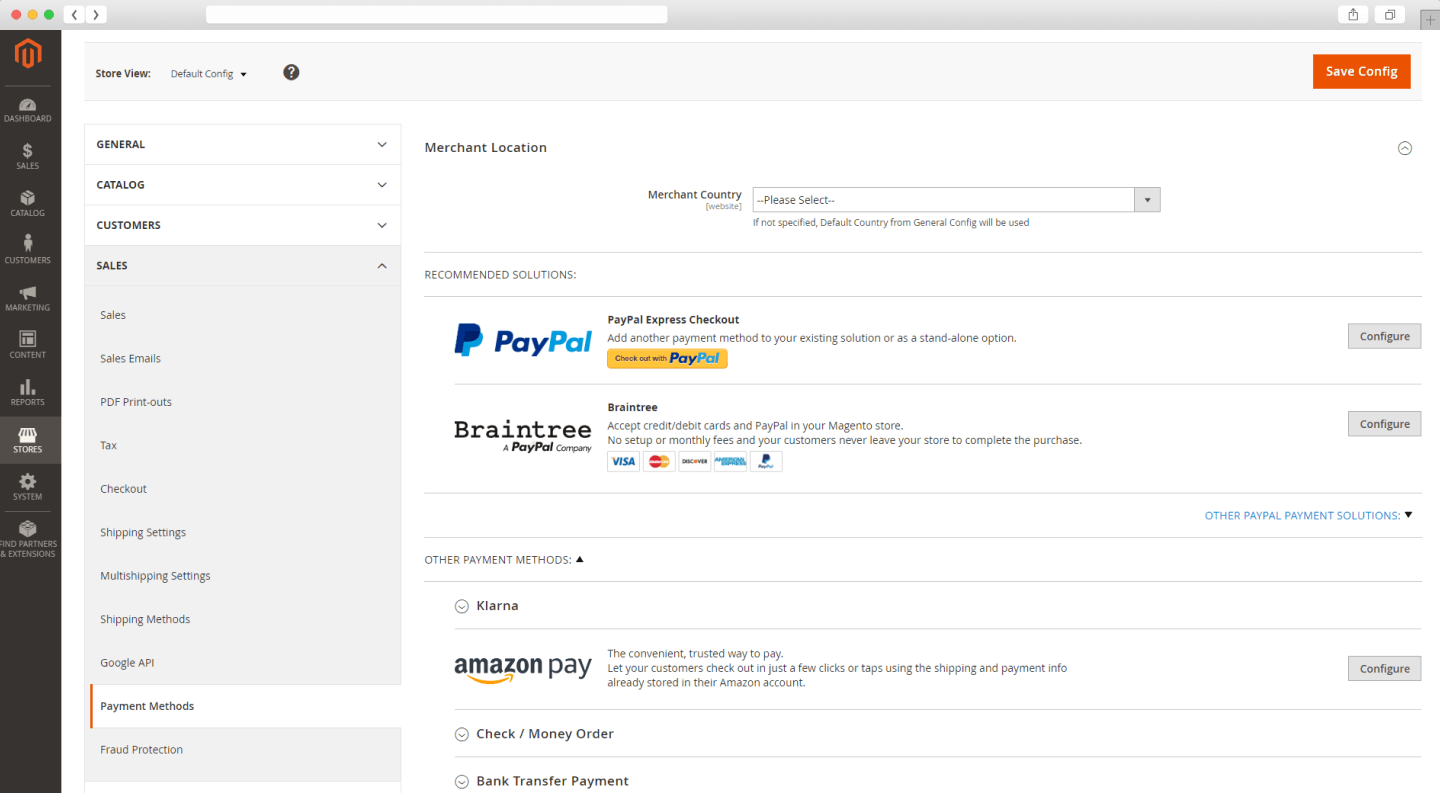Select Fraud Protection settings
The width and height of the screenshot is (1440, 793).
(141, 750)
